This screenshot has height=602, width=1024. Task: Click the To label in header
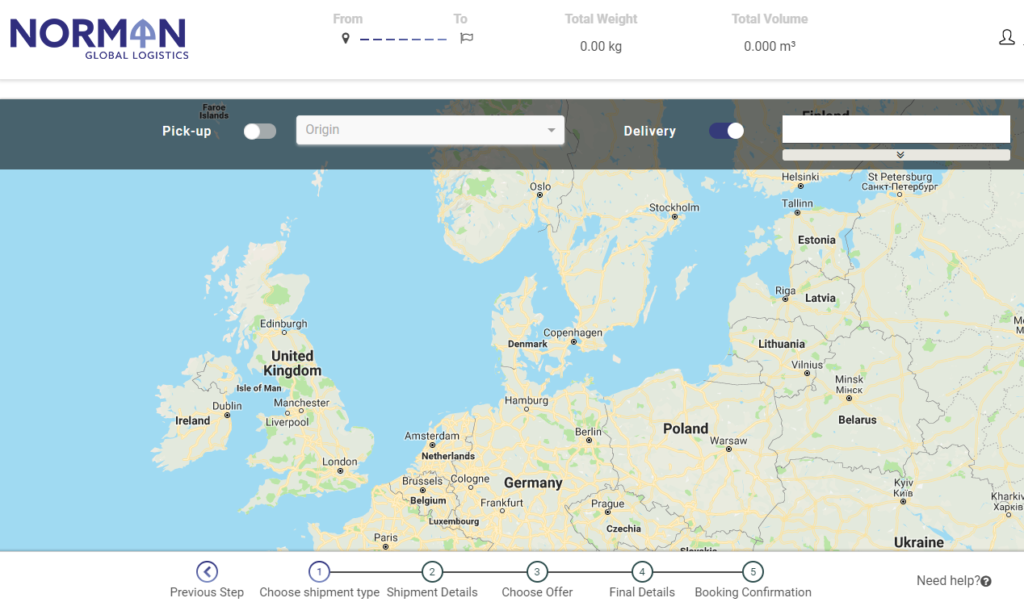point(460,19)
